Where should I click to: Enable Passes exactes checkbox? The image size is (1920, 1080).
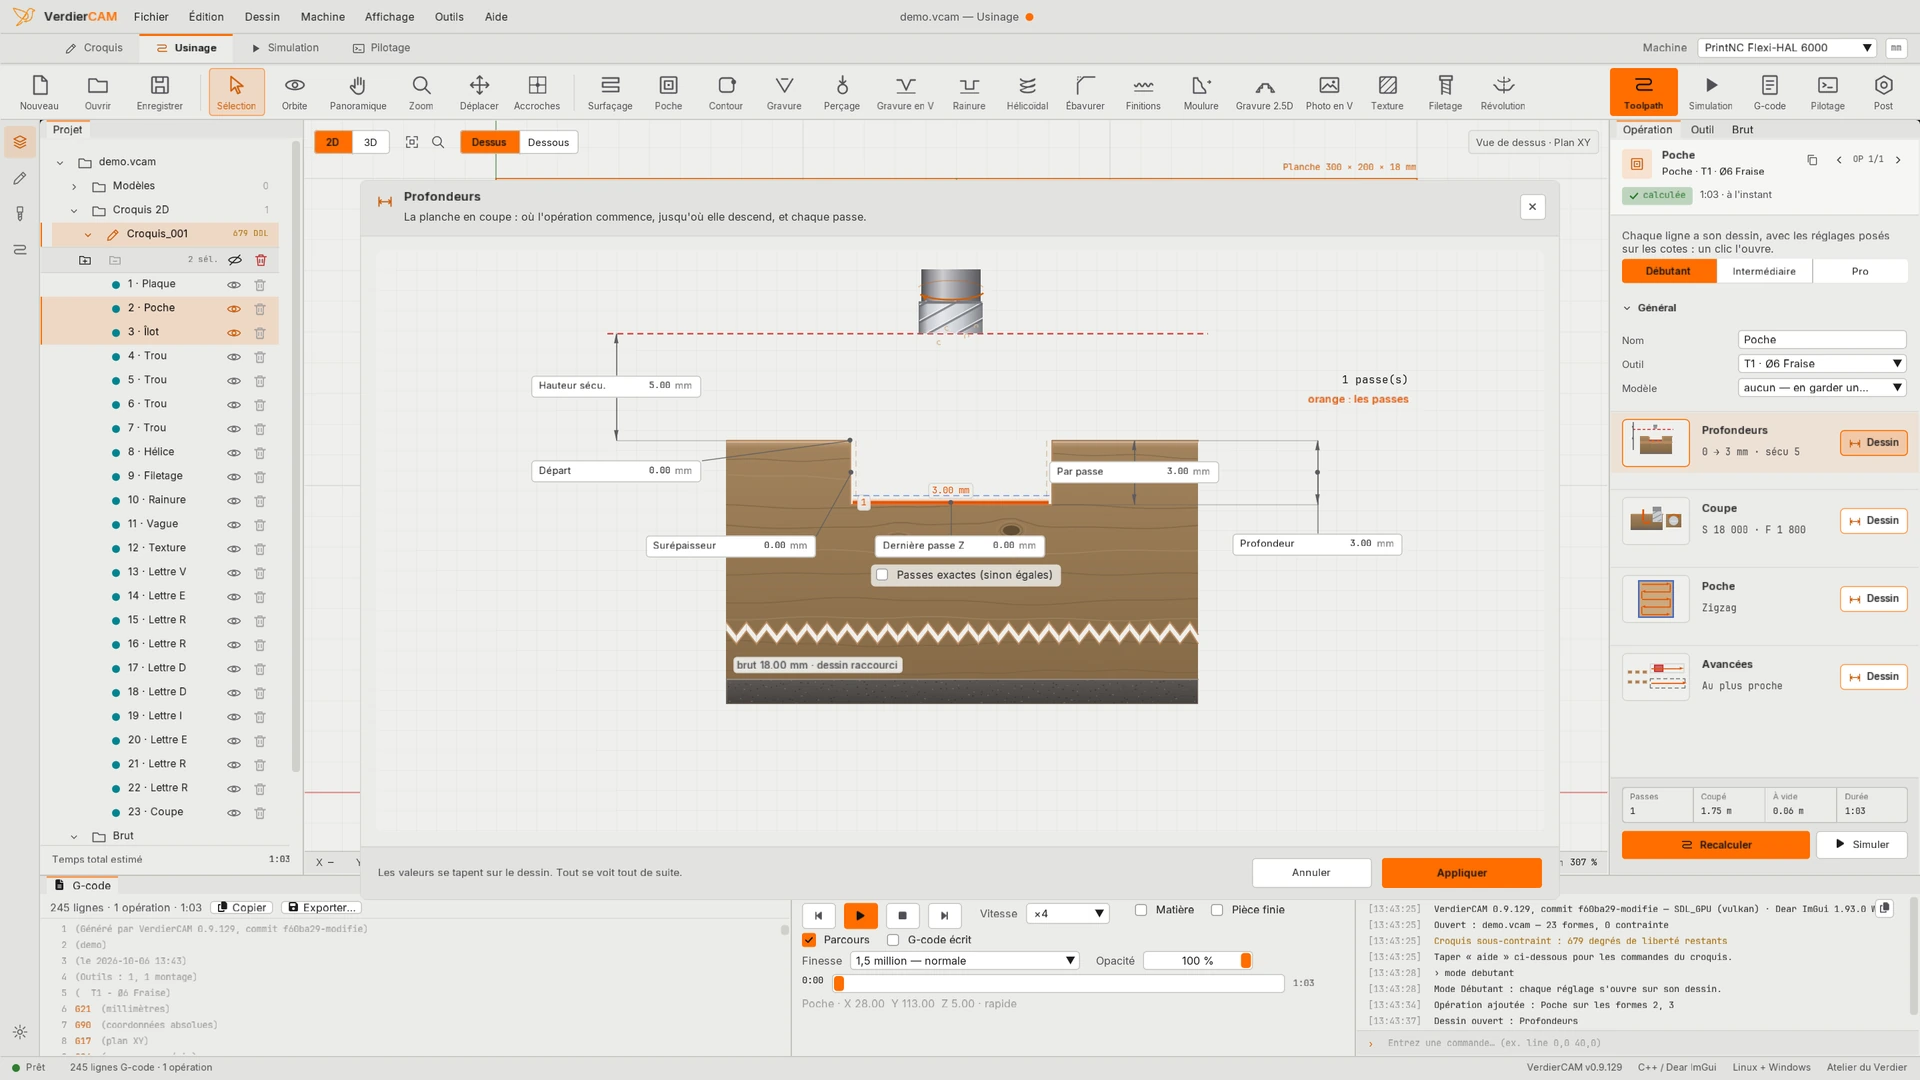click(x=882, y=575)
